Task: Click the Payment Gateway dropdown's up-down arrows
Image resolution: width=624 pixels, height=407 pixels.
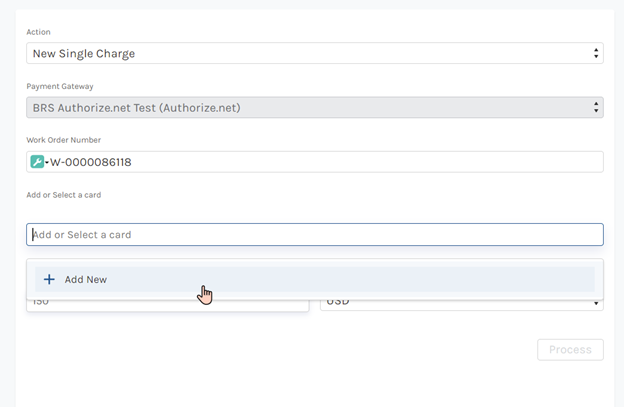Action: click(596, 107)
